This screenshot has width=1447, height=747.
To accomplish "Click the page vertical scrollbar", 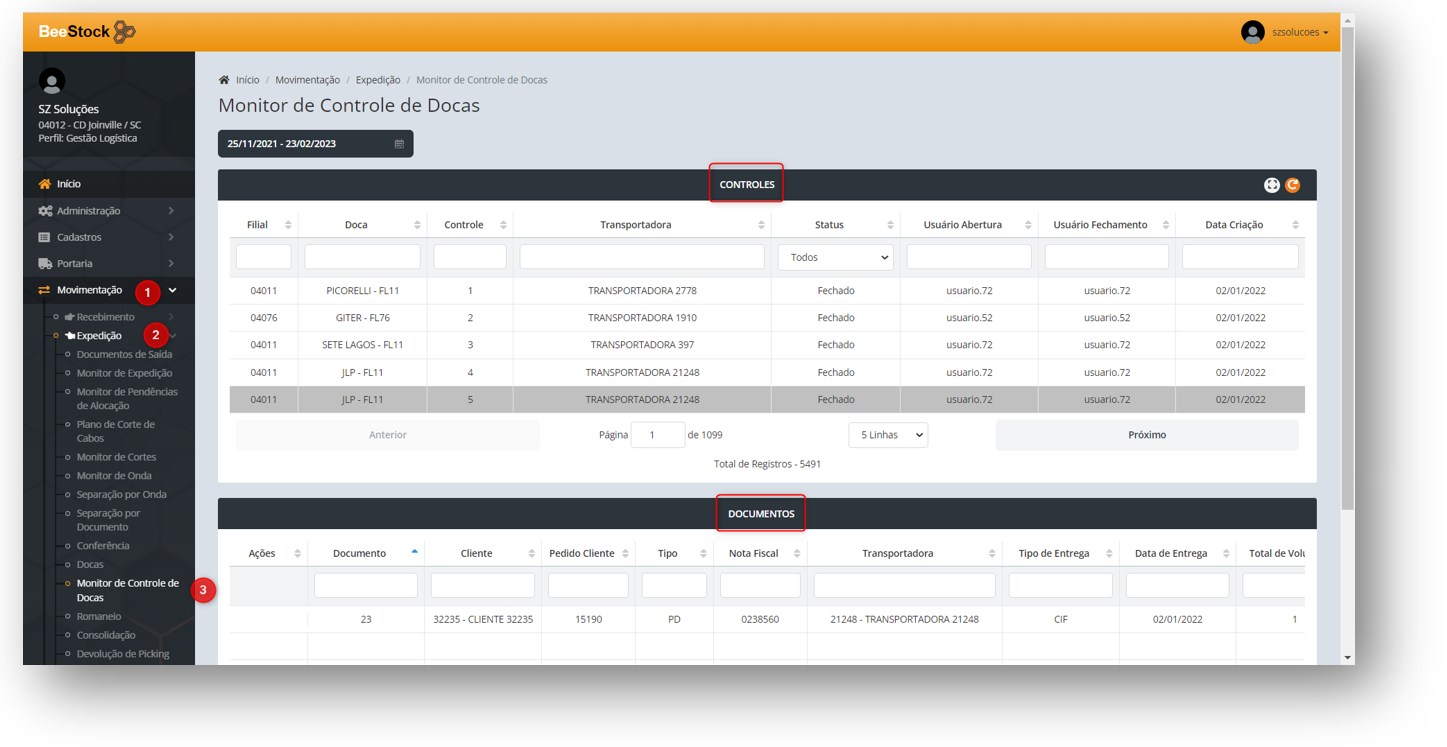I will [1347, 300].
